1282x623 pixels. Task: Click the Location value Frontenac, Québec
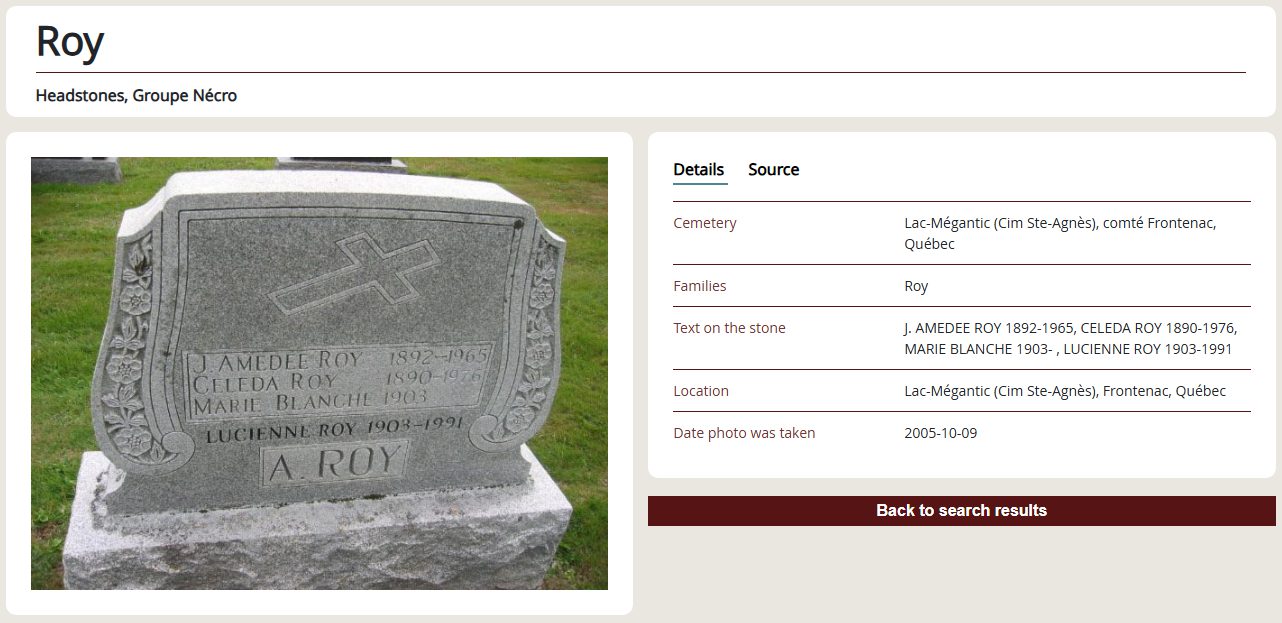click(1065, 391)
